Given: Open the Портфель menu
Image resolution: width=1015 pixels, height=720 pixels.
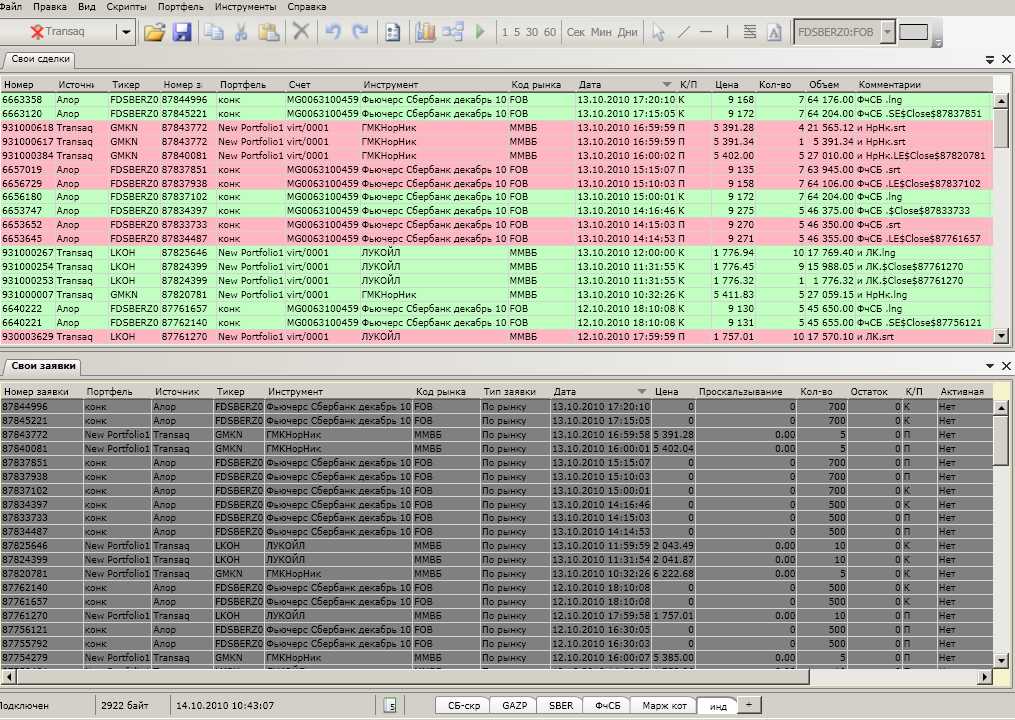Looking at the screenshot, I should 181,6.
